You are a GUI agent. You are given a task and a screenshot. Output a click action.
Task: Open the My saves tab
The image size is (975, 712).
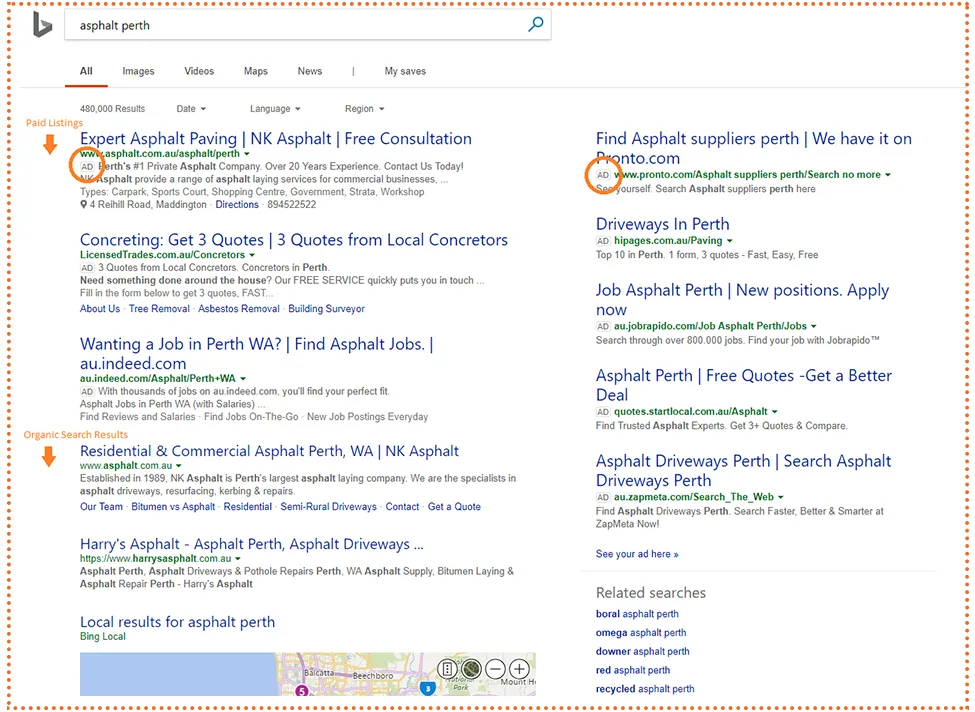coord(405,71)
